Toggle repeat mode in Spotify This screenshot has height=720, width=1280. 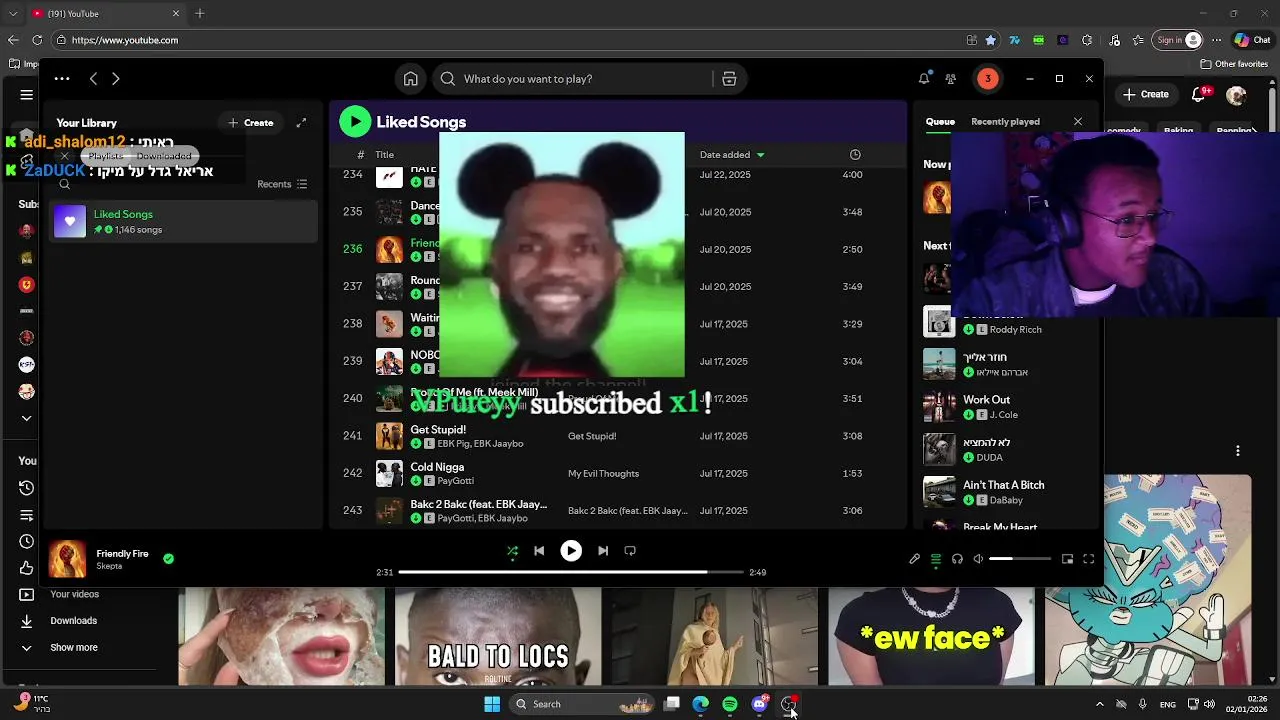click(x=630, y=551)
